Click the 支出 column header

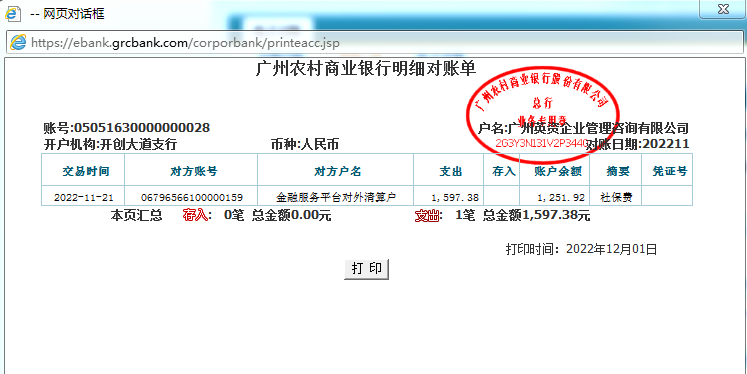click(449, 170)
